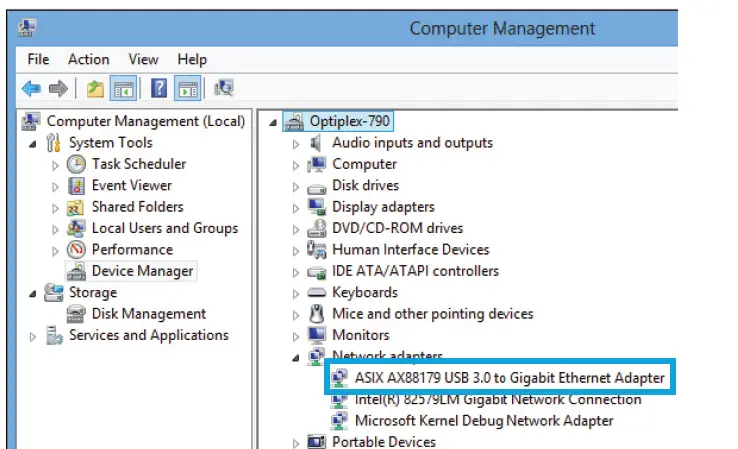Click the Audio inputs speaker icon
The width and height of the screenshot is (738, 449).
click(316, 143)
